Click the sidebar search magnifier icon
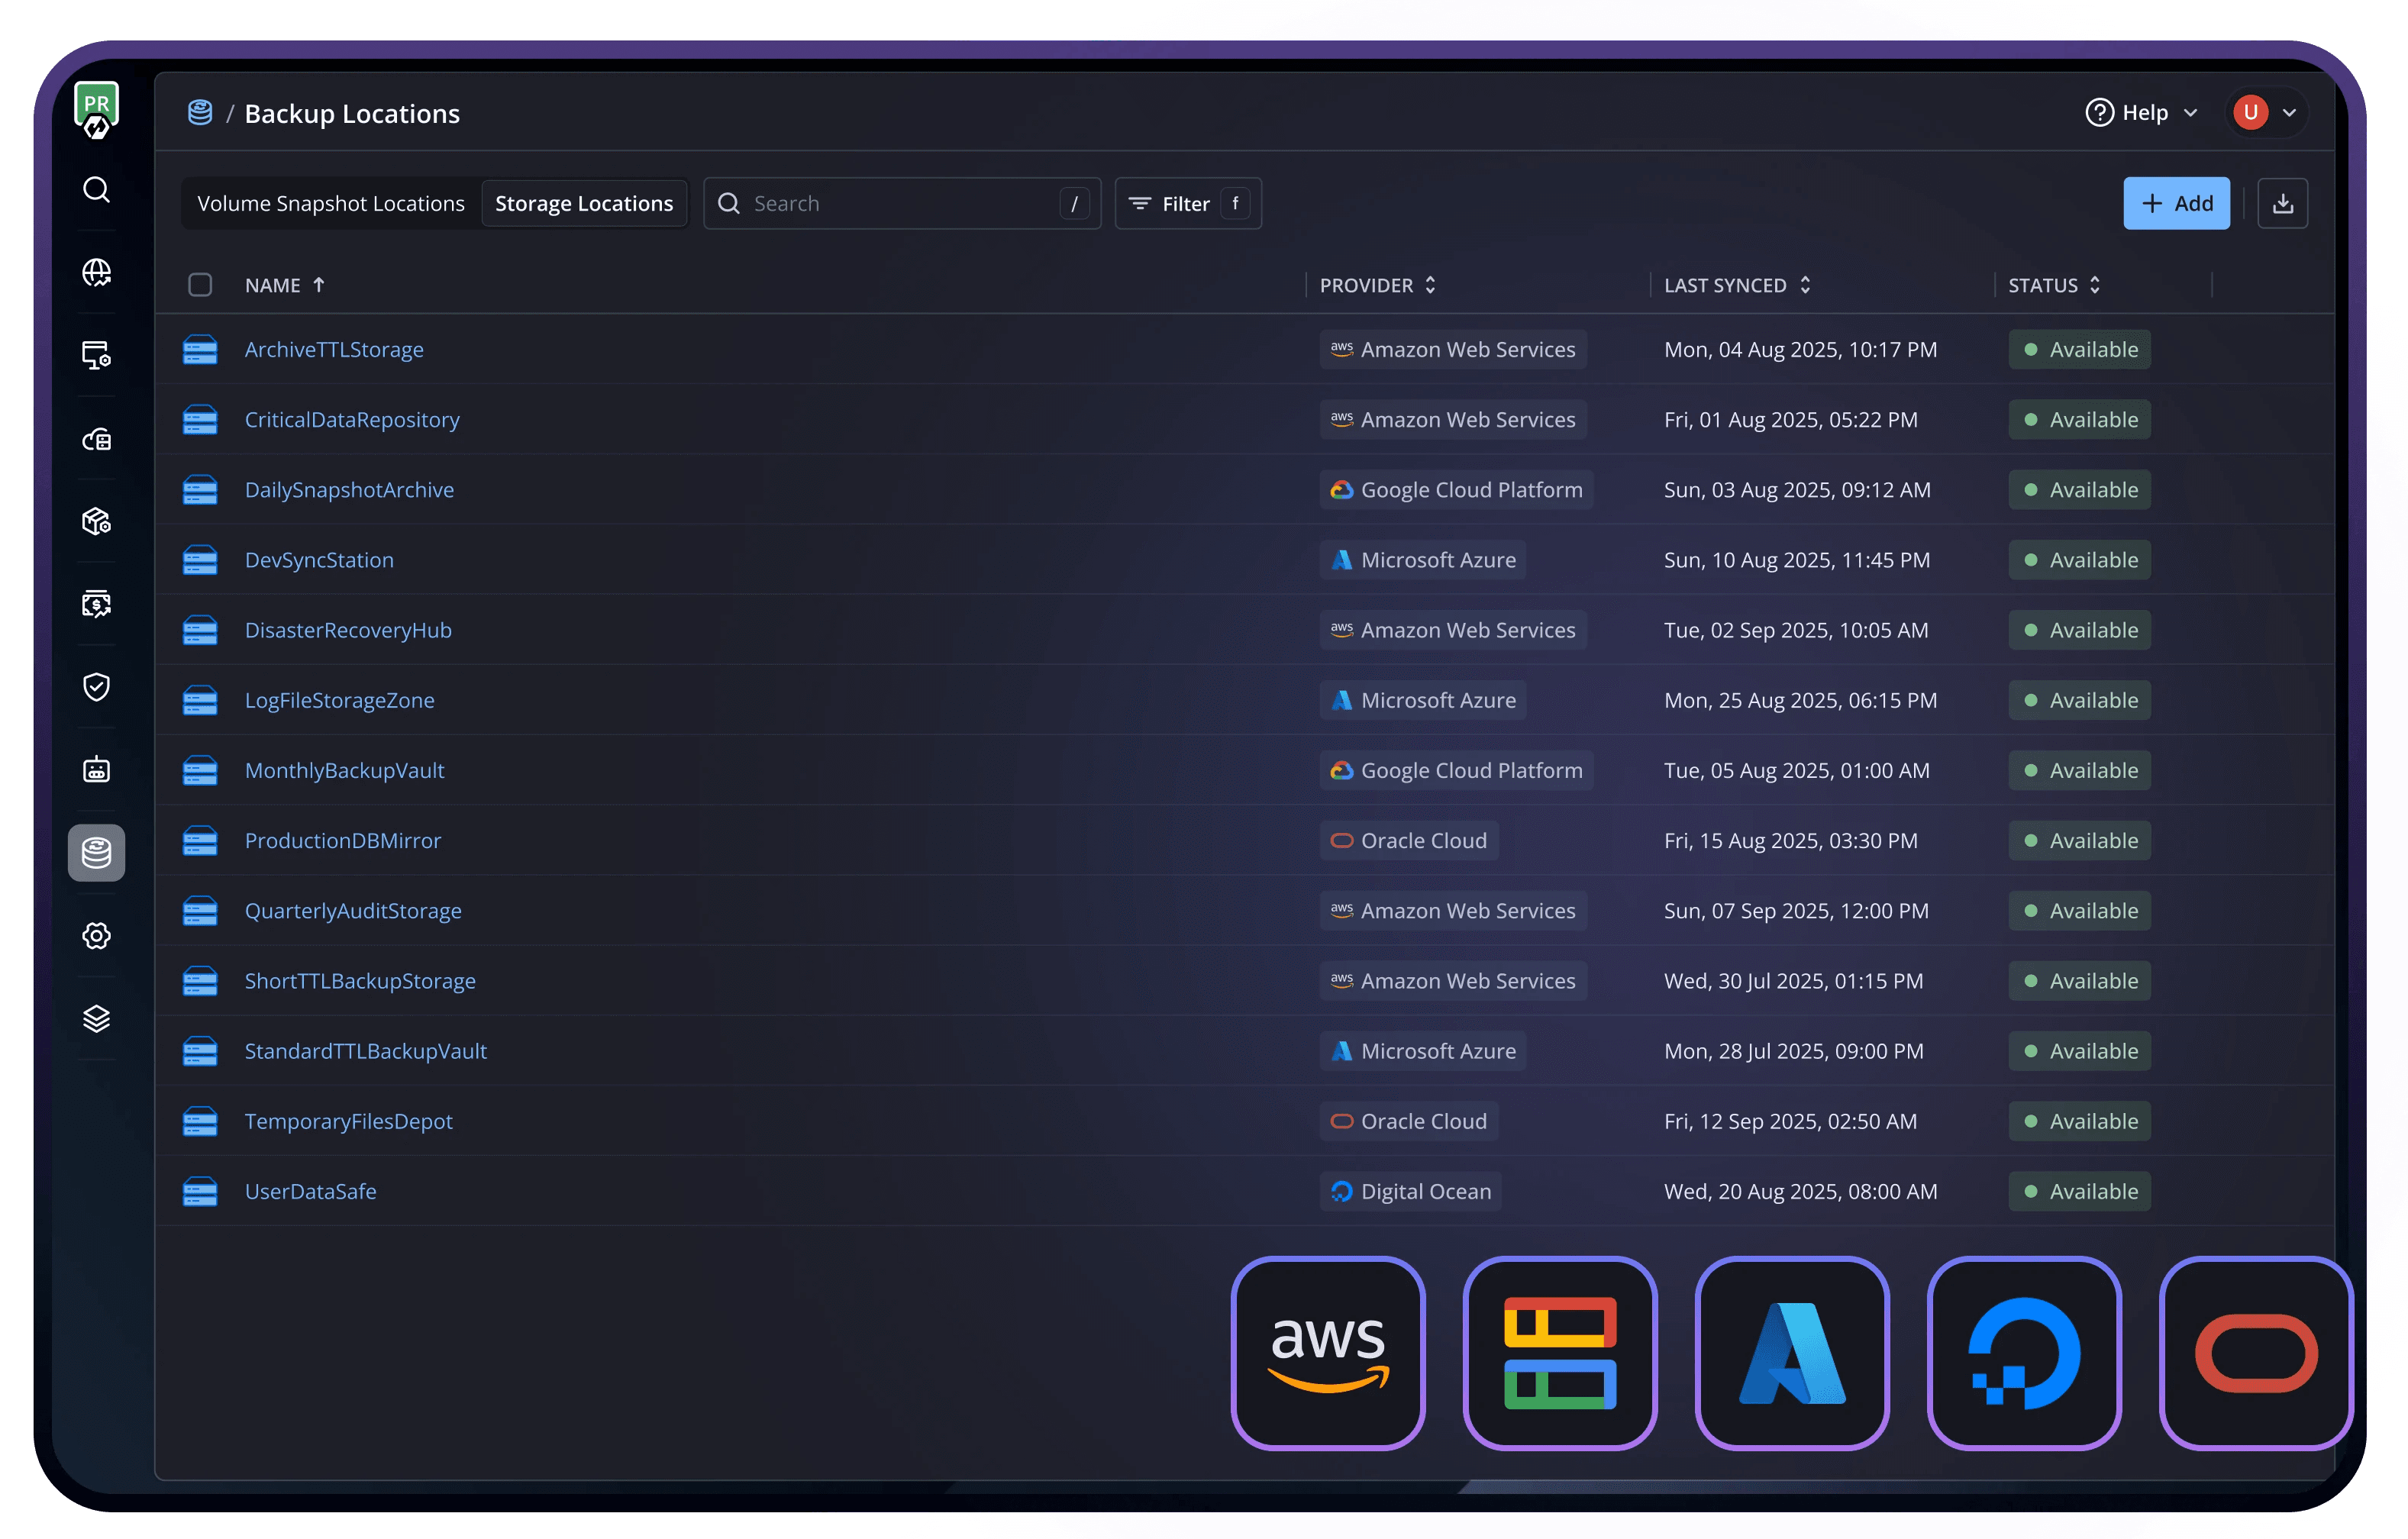 pos(96,190)
